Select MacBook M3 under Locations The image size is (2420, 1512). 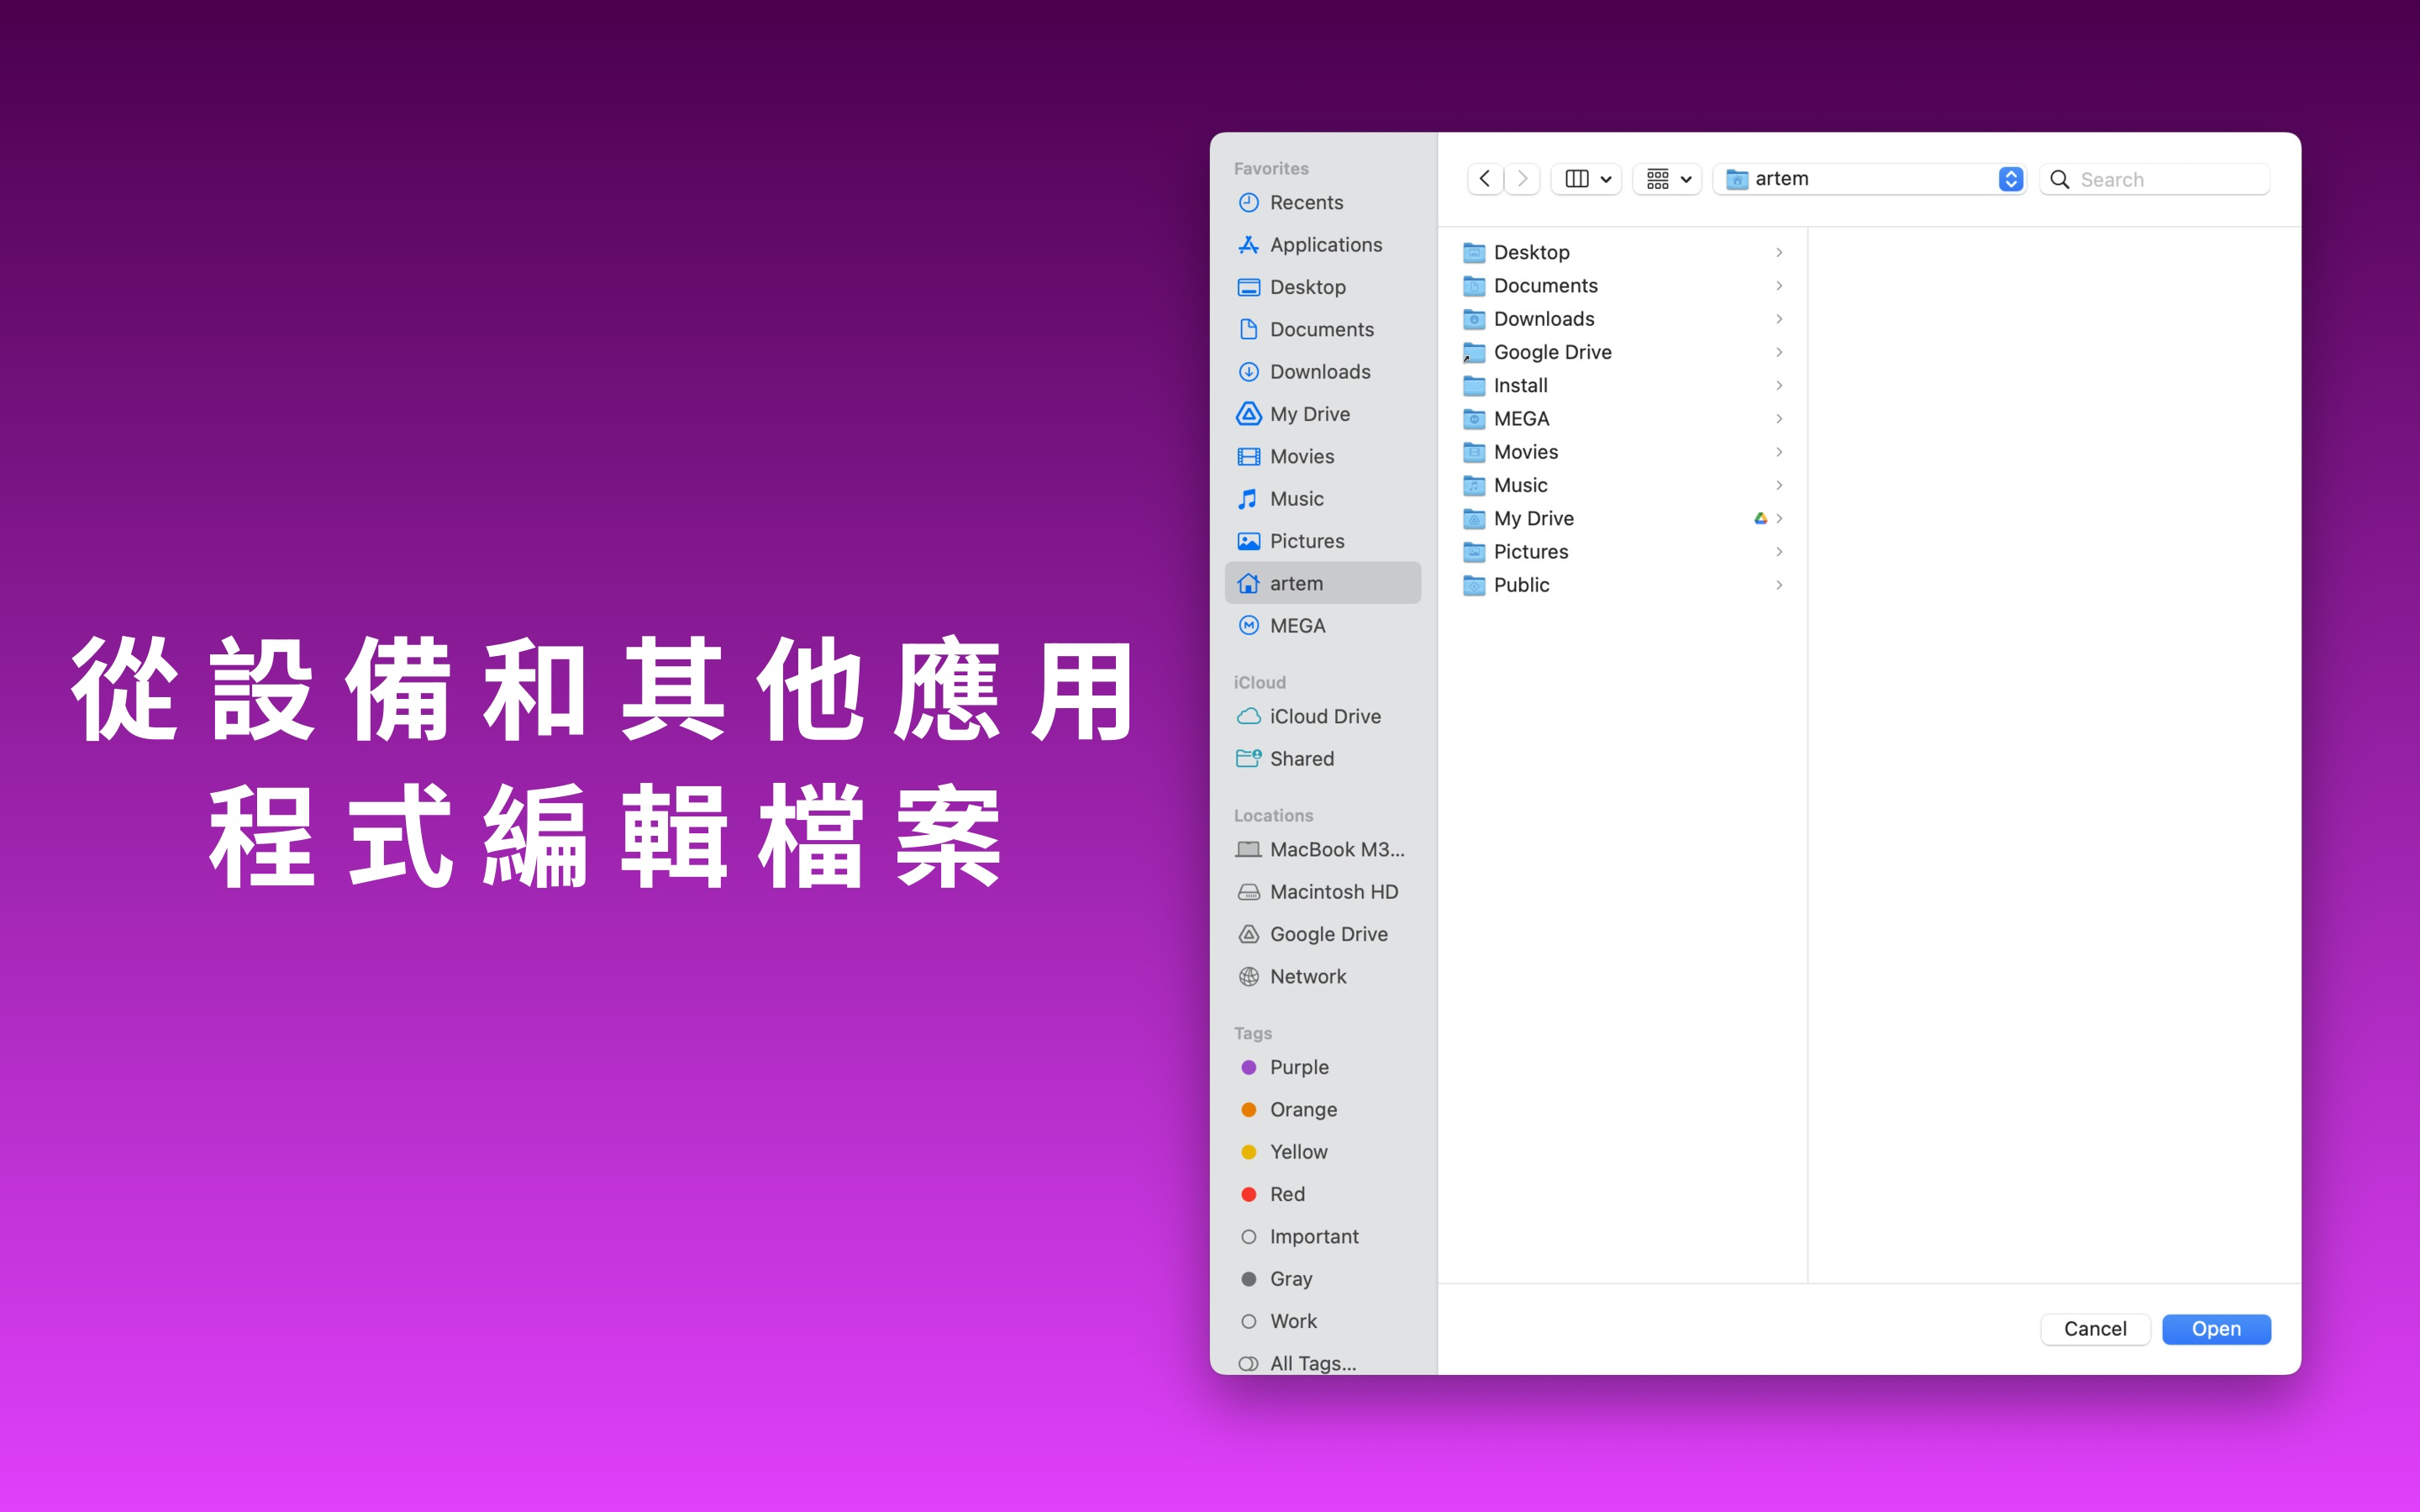point(1322,849)
